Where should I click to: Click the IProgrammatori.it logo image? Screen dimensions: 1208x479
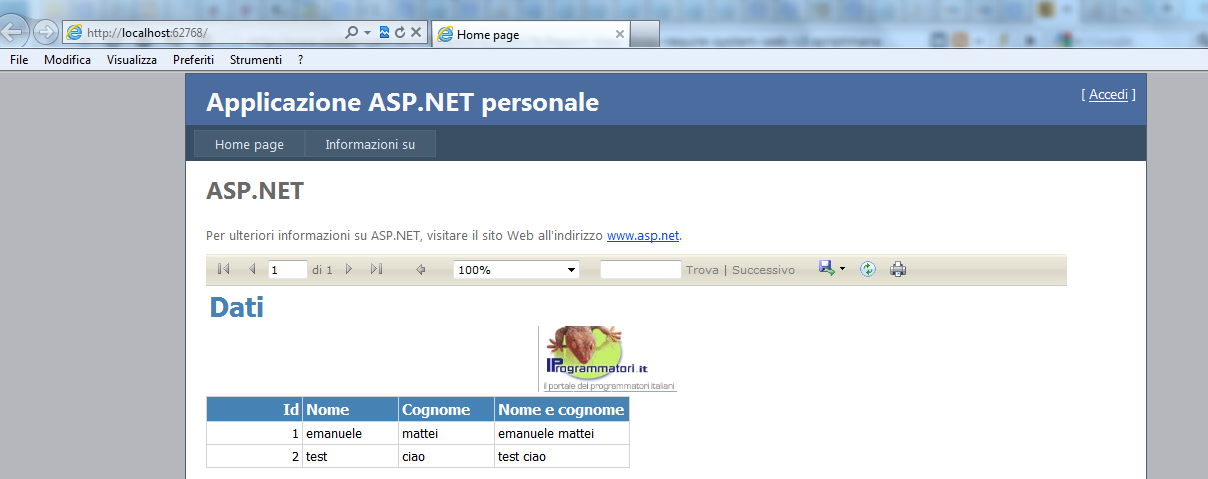tap(609, 358)
